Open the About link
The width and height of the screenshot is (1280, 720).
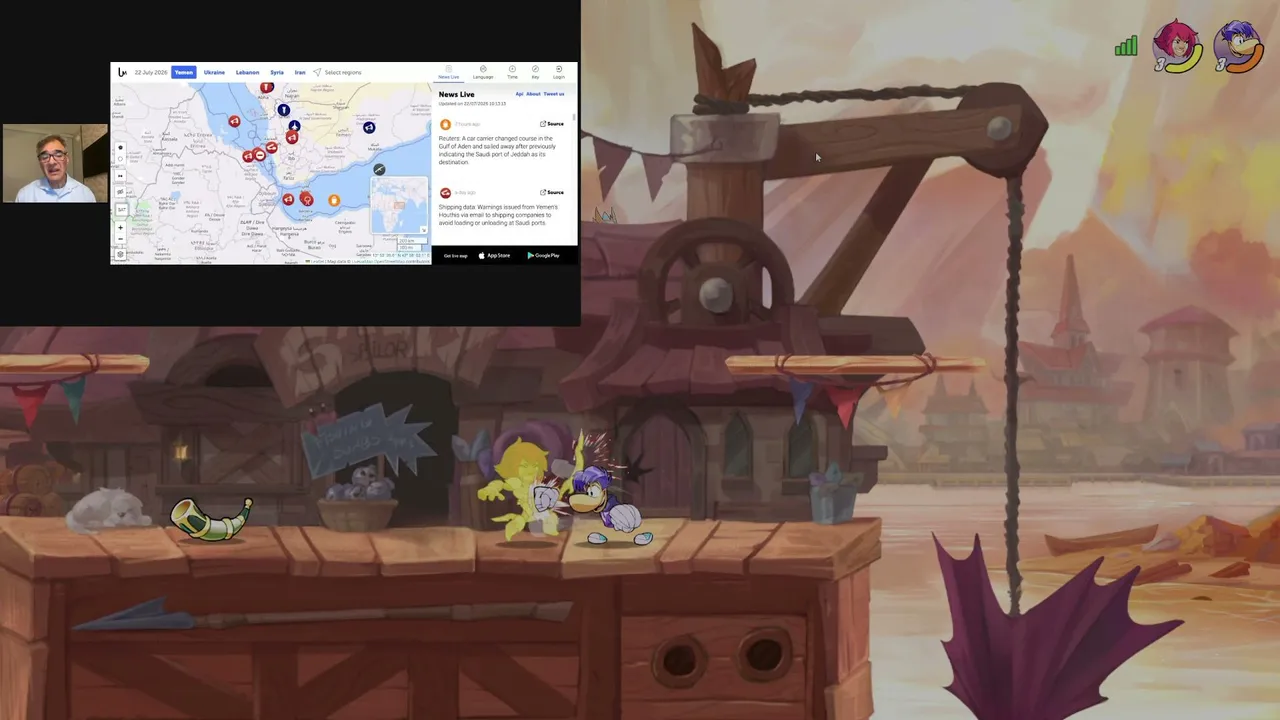coord(533,94)
